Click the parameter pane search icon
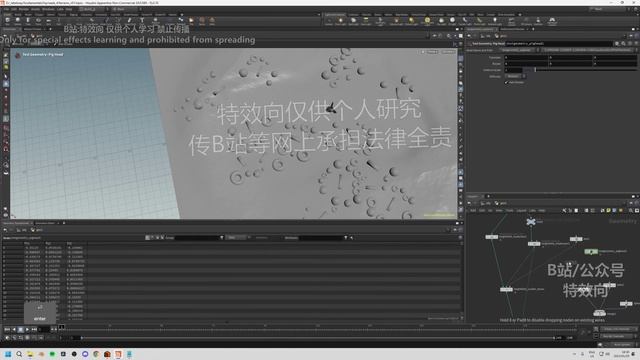The image size is (640, 360). point(623,43)
